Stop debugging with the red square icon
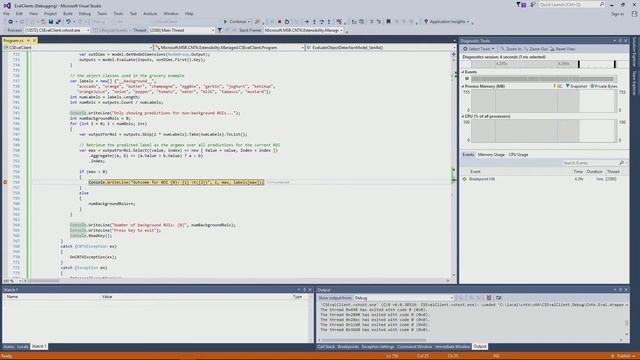Image resolution: width=640 pixels, height=360 pixels. click(280, 22)
